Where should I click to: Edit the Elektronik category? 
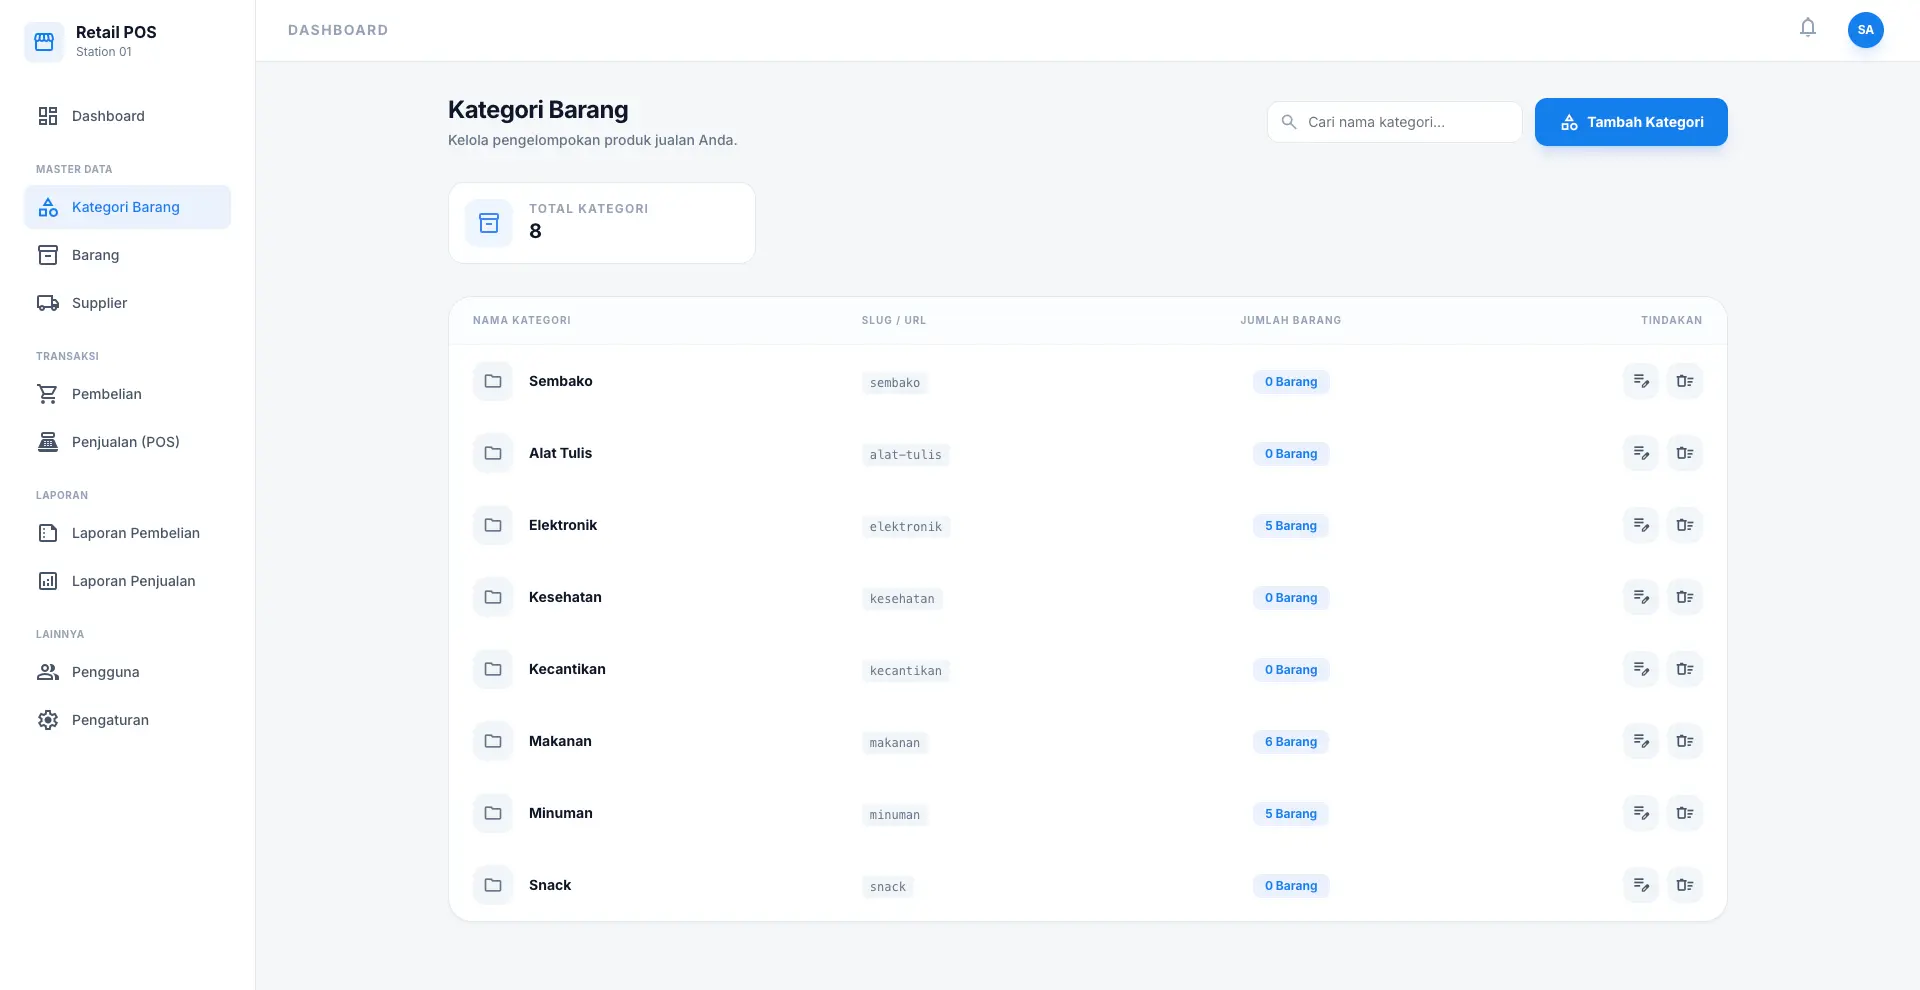tap(1640, 525)
